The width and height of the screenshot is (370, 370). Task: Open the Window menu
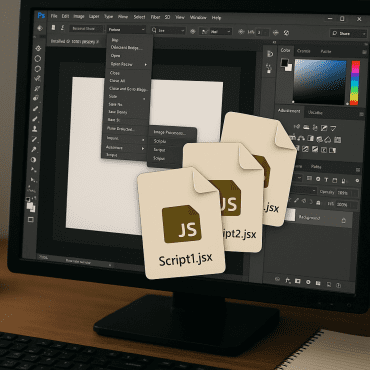[x=198, y=17]
